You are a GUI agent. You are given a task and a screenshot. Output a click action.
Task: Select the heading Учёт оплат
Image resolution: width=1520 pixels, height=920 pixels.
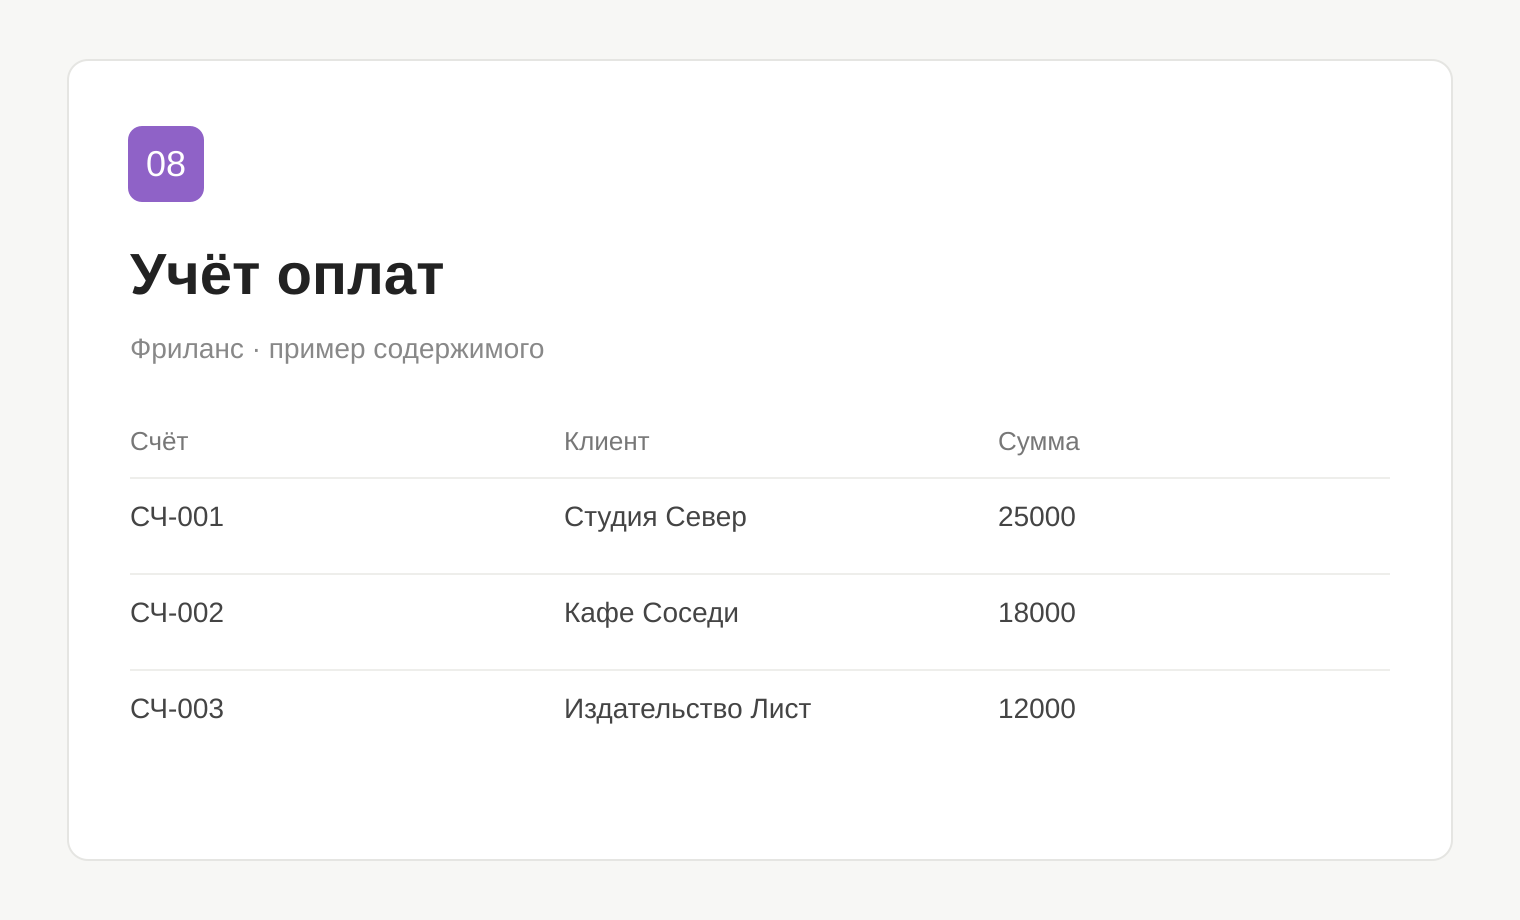point(287,274)
